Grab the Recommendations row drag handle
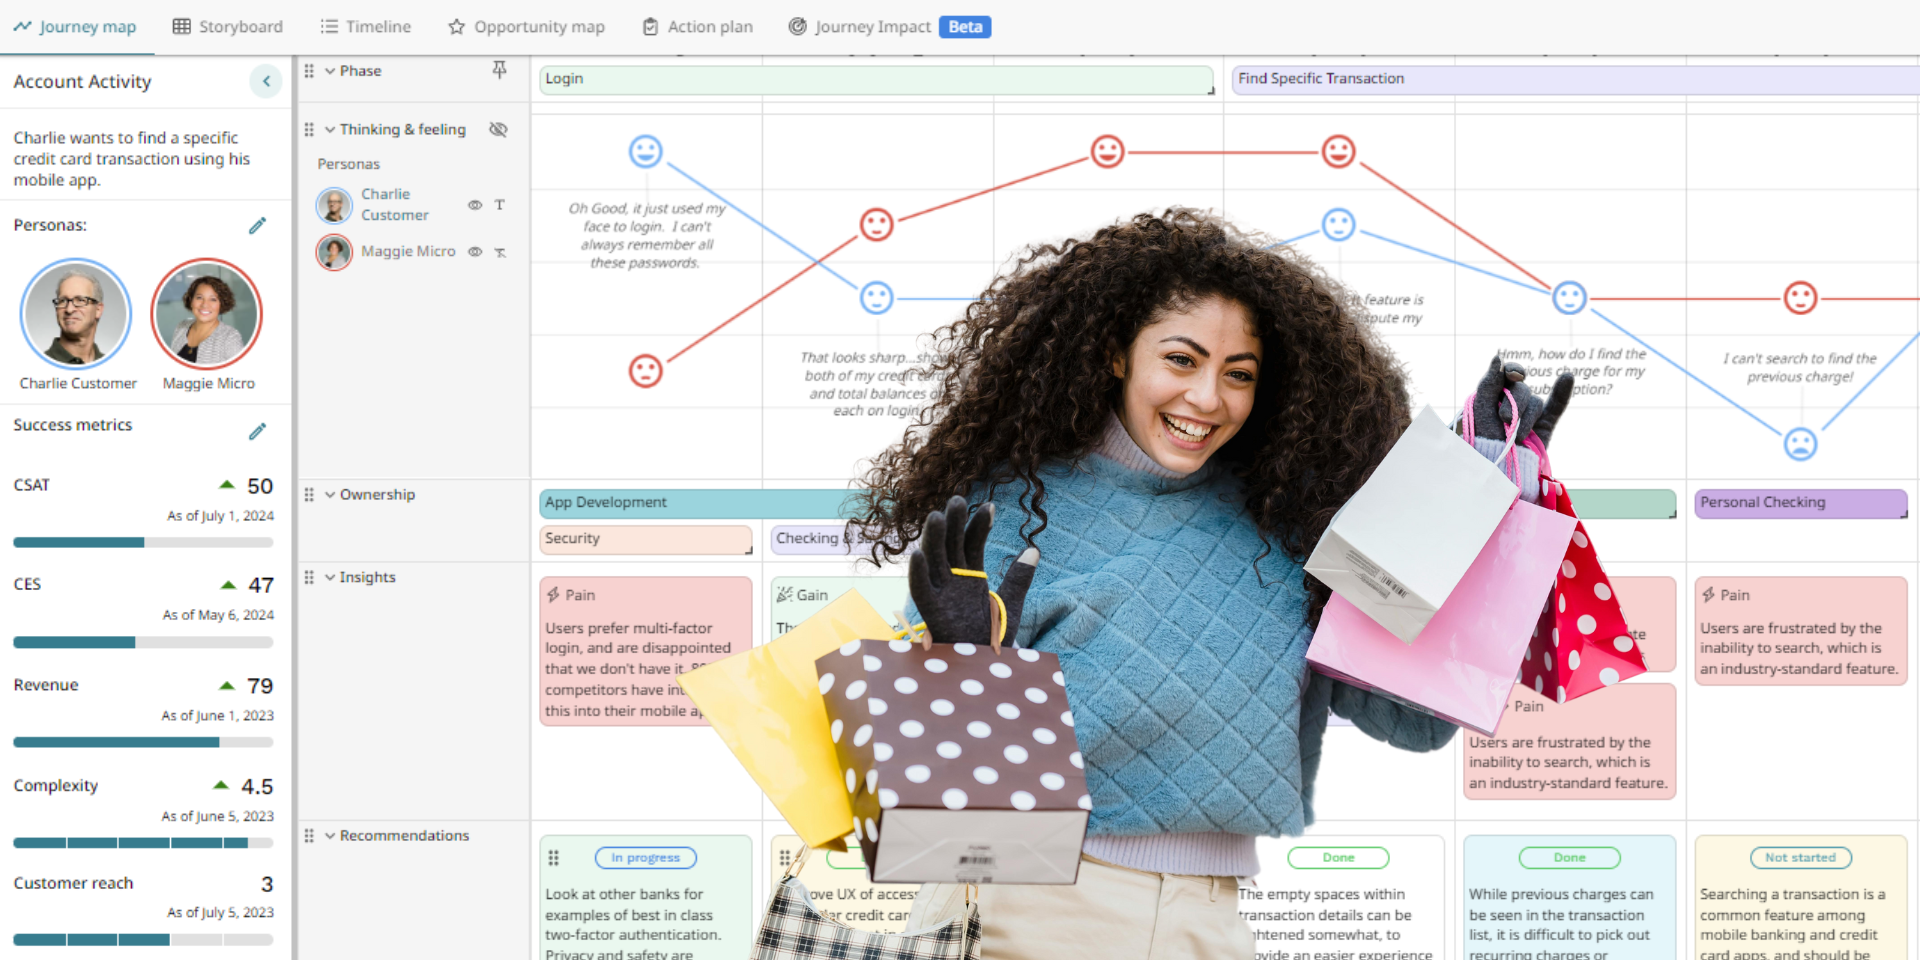This screenshot has width=1920, height=960. click(309, 836)
